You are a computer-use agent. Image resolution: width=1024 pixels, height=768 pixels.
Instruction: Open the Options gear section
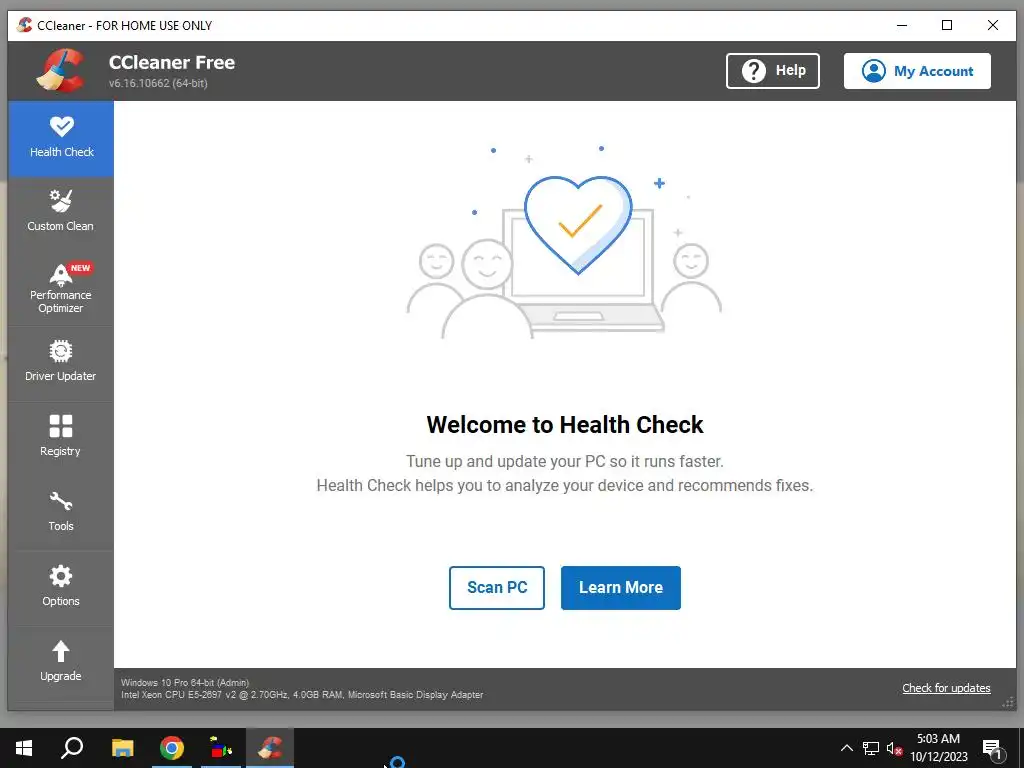click(61, 586)
